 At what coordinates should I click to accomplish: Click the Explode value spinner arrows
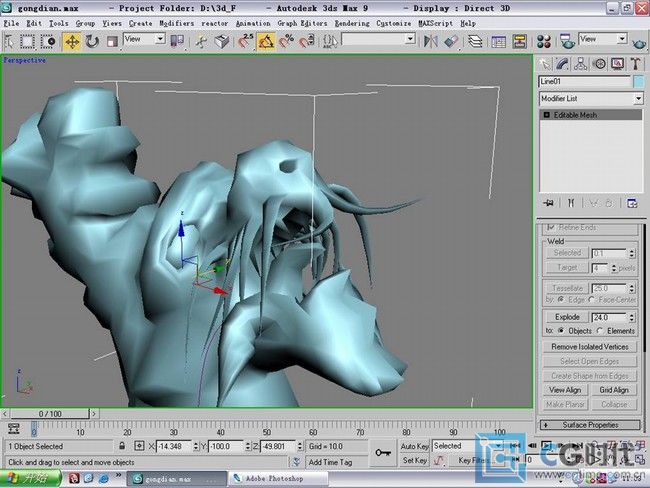tap(631, 318)
